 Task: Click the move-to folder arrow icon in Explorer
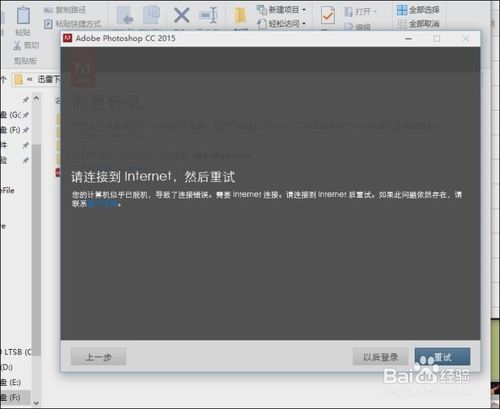125,15
